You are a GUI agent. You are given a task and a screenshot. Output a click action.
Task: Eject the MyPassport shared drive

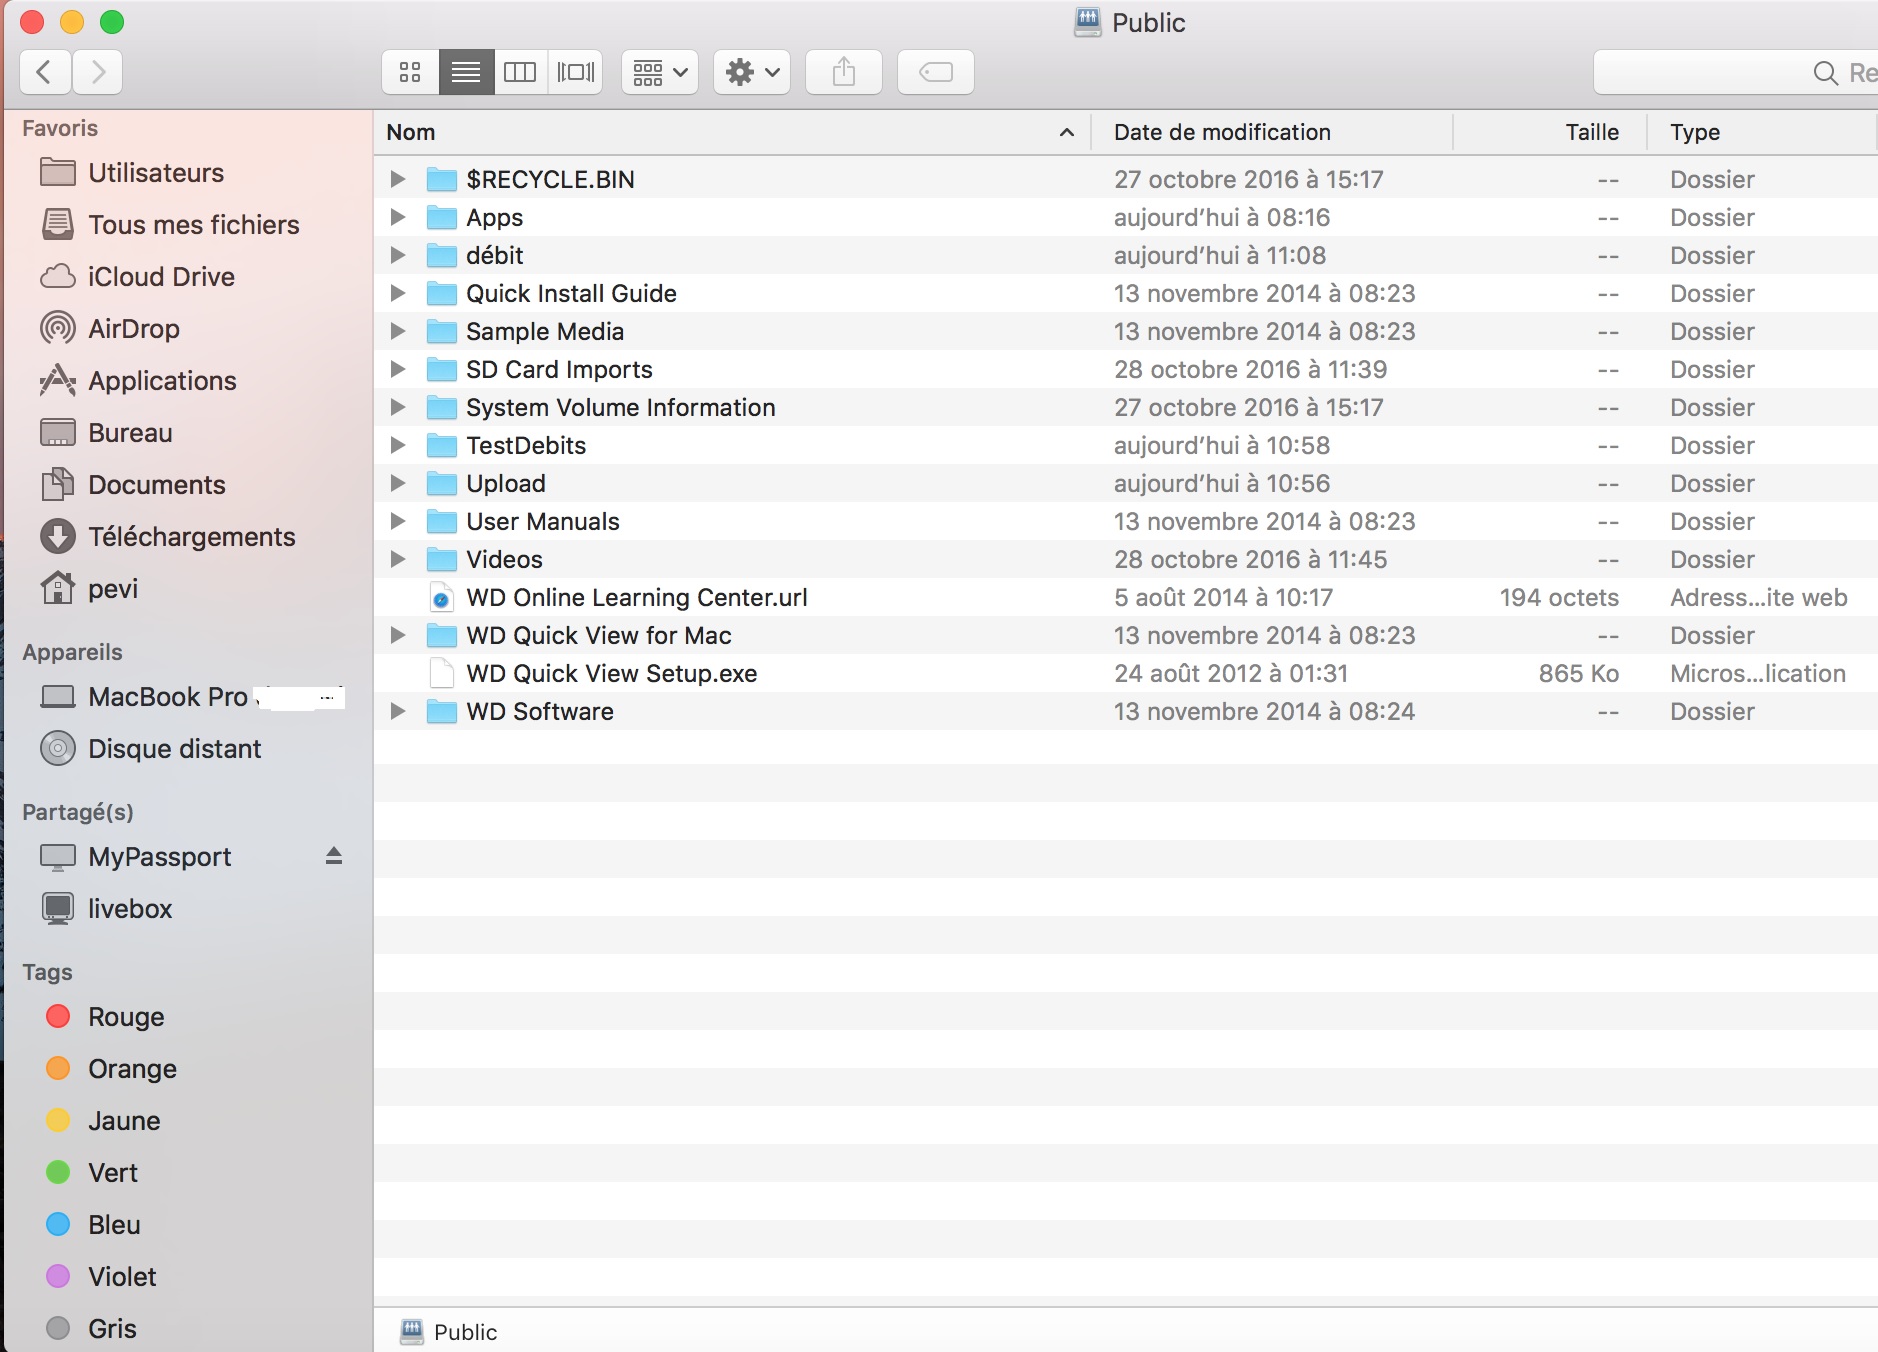(334, 856)
